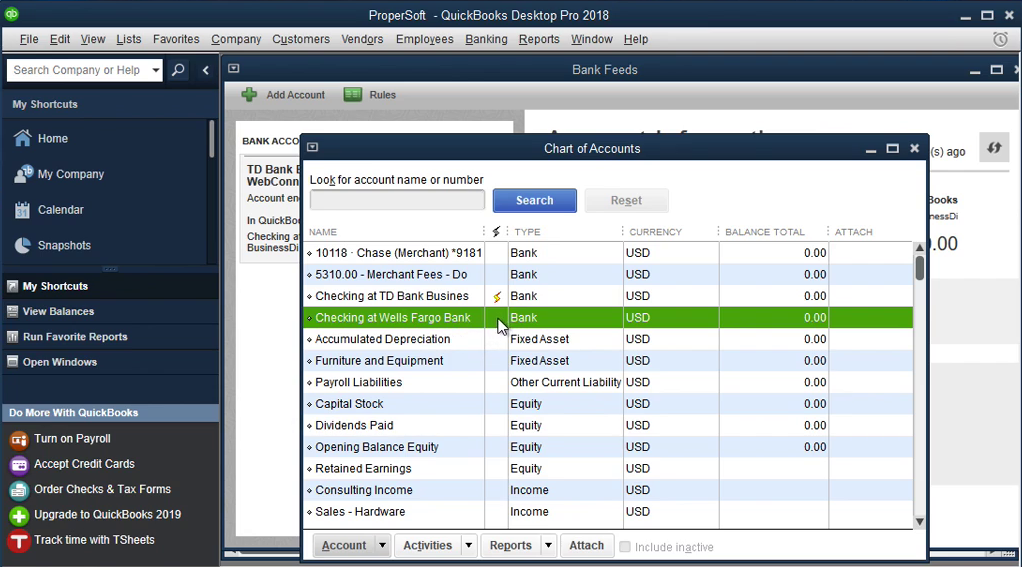The height and width of the screenshot is (567, 1022).
Task: Open Rules in Bank Feeds window
Action: [x=370, y=95]
